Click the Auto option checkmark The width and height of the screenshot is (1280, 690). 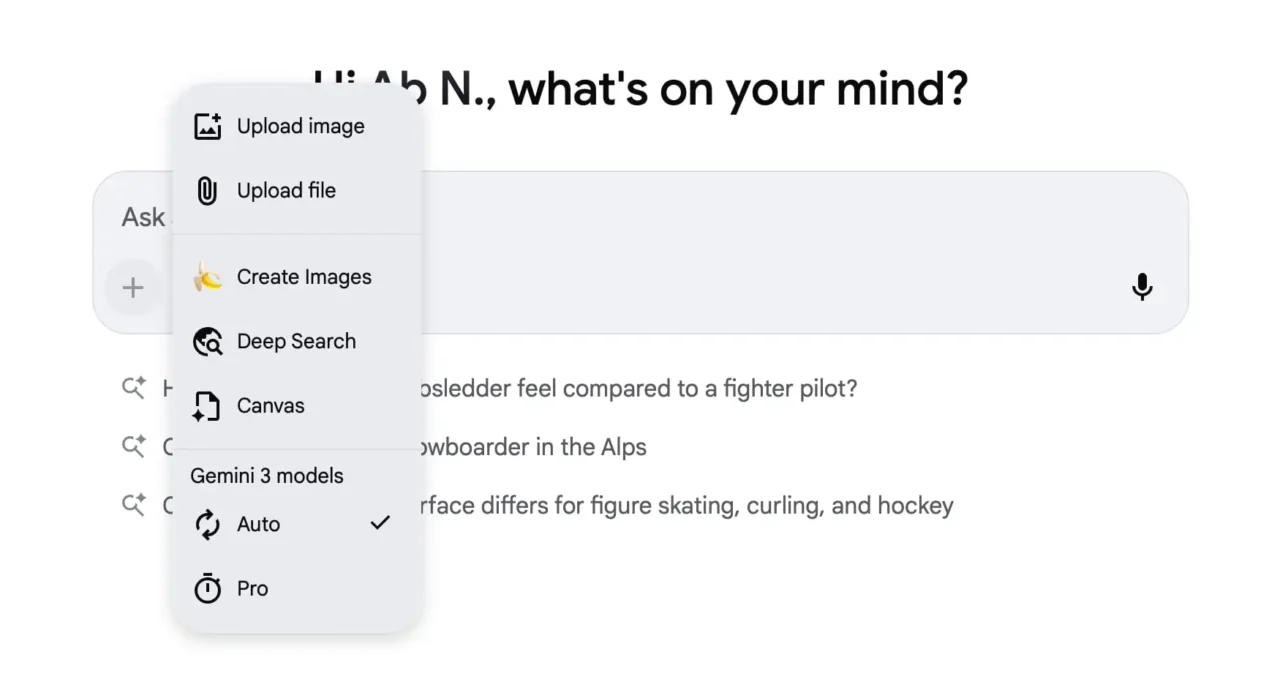(x=380, y=522)
